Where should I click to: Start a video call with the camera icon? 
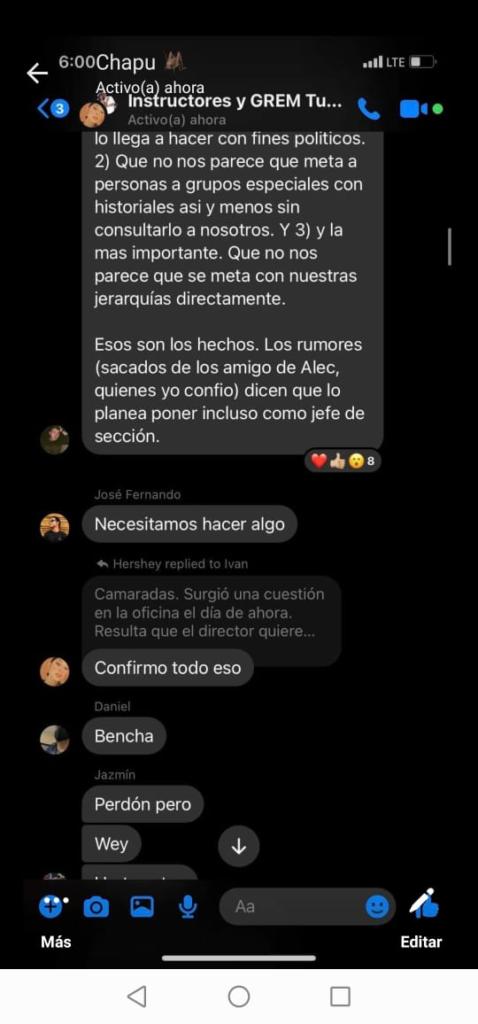(413, 109)
